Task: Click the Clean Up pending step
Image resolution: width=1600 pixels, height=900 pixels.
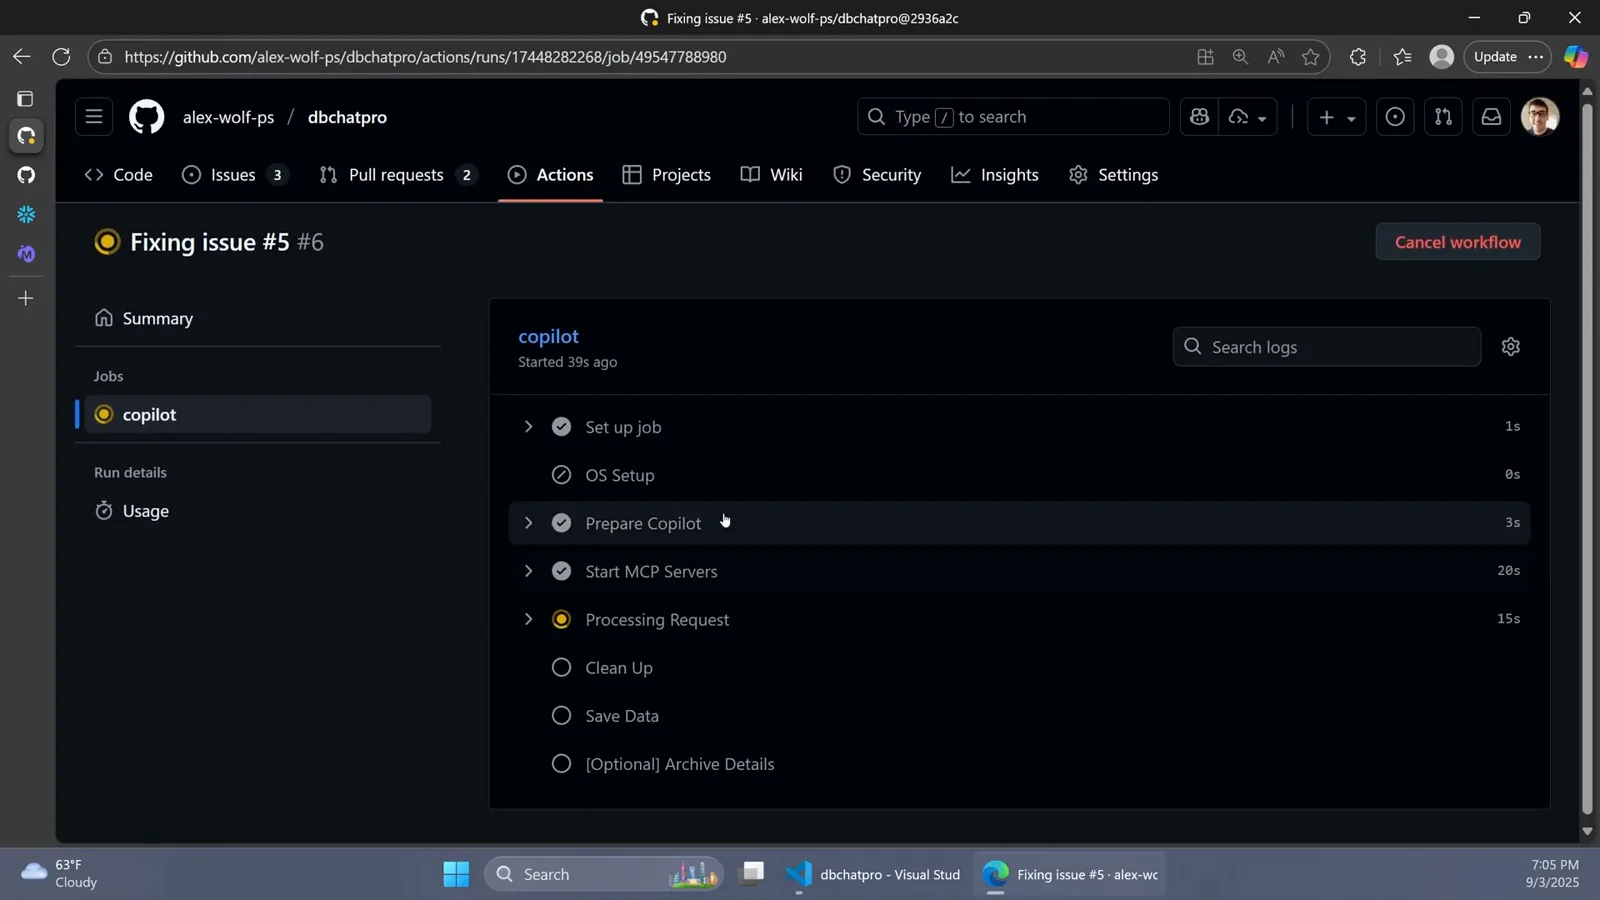Action: click(1019, 667)
